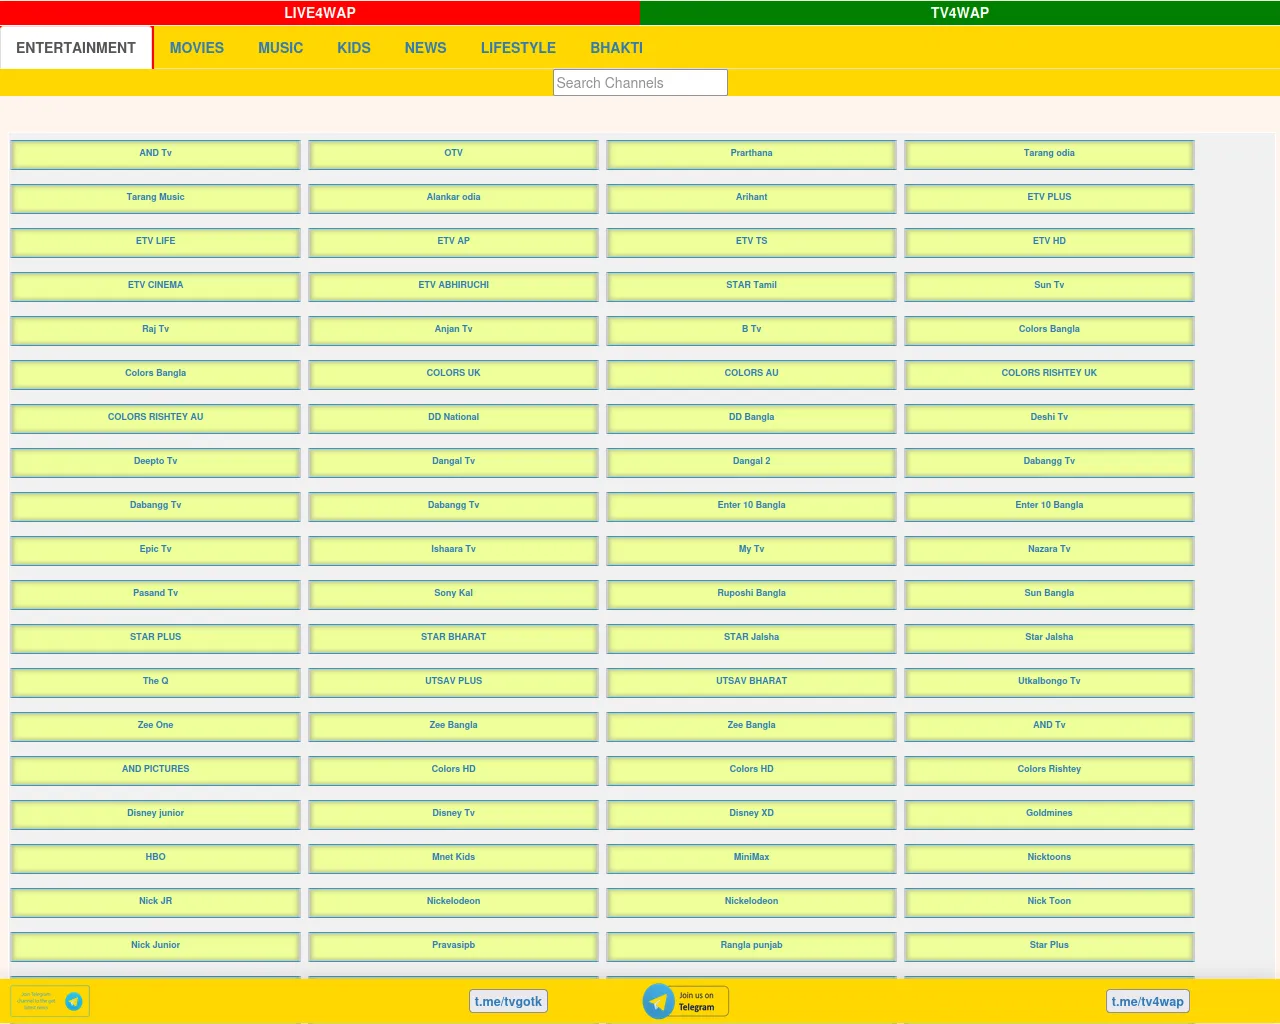Open the Utkalbongo Tv channel
The height and width of the screenshot is (1024, 1280).
pos(1050,682)
